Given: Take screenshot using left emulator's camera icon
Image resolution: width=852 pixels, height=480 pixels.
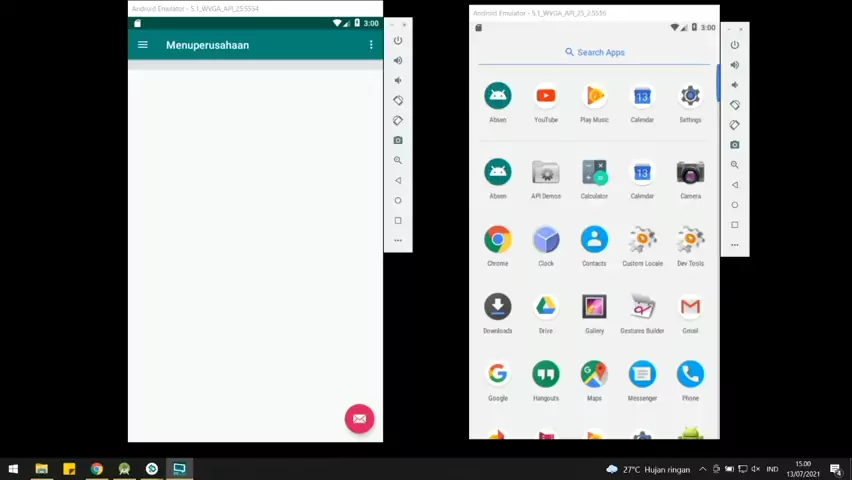Looking at the screenshot, I should tap(398, 140).
